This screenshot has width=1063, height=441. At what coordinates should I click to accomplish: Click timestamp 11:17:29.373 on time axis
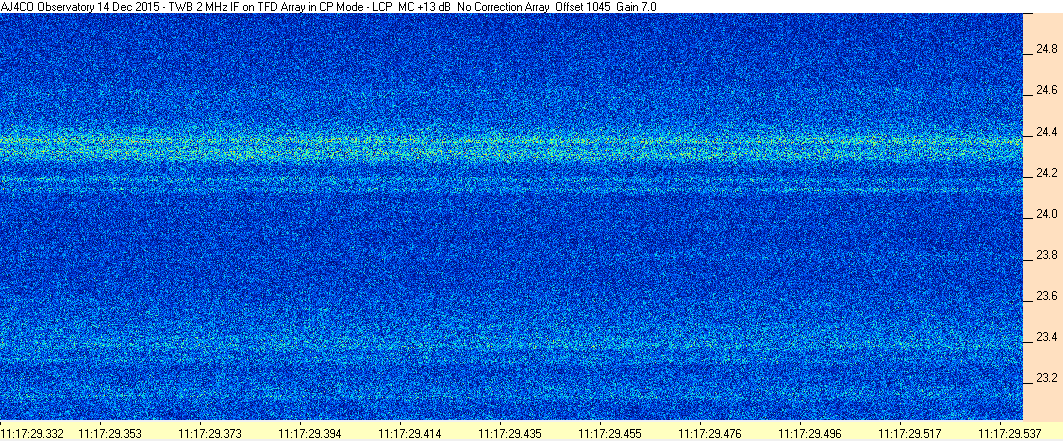[x=211, y=432]
